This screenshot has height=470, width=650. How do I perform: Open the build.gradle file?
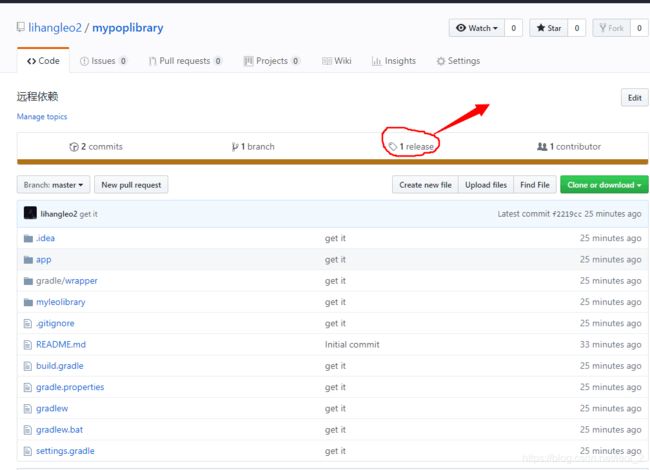(x=60, y=366)
